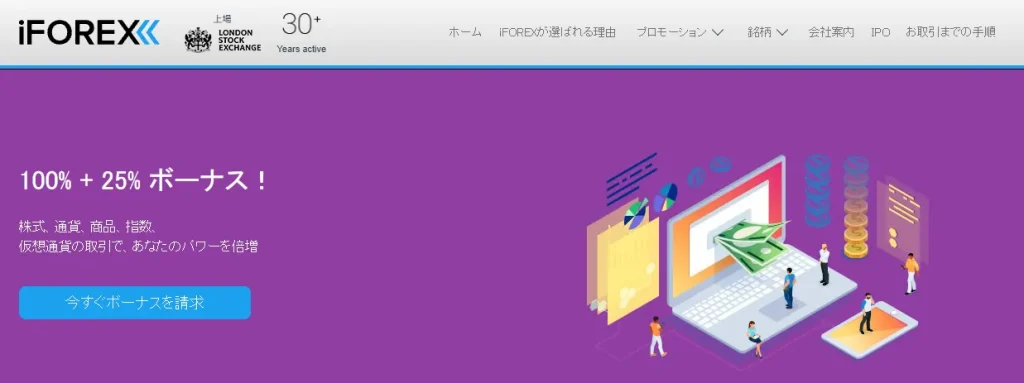The height and width of the screenshot is (383, 1024).
Task: Open the IPO page
Action: [880, 32]
